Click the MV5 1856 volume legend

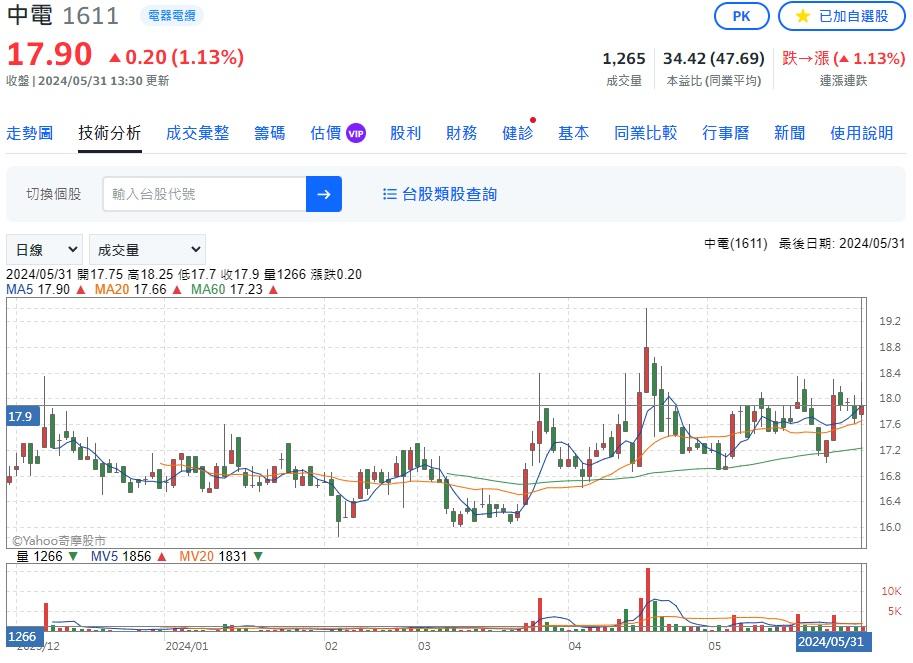121,556
